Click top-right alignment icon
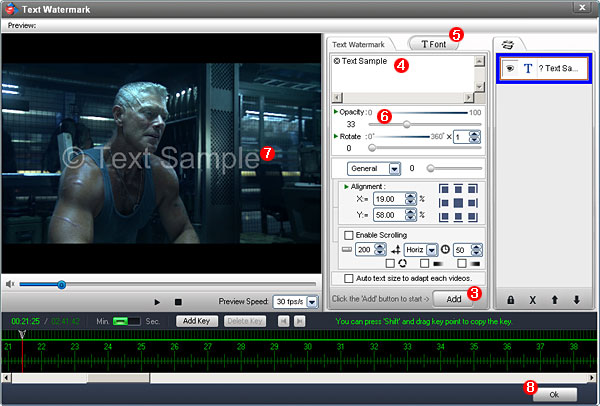This screenshot has height=406, width=600. tap(473, 189)
